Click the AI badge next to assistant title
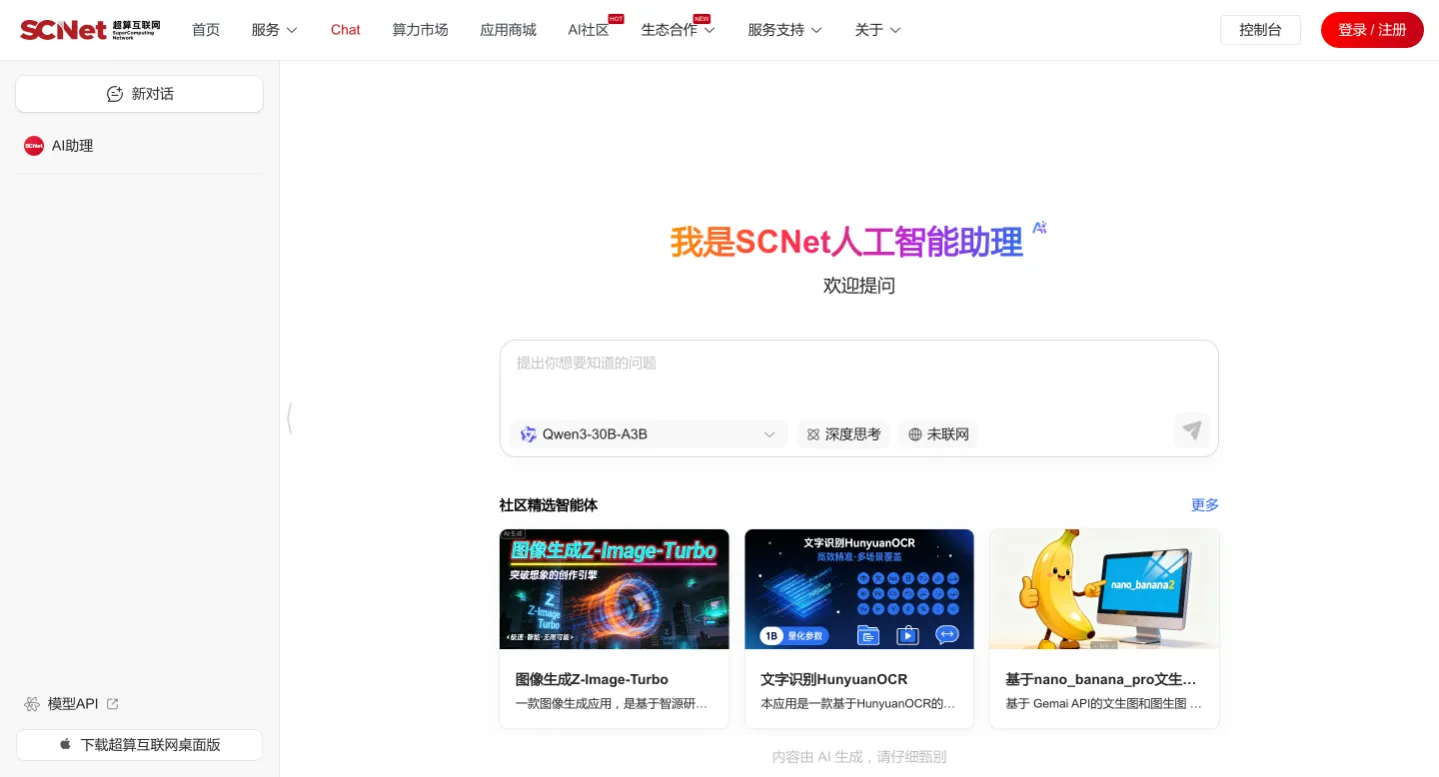 1038,229
